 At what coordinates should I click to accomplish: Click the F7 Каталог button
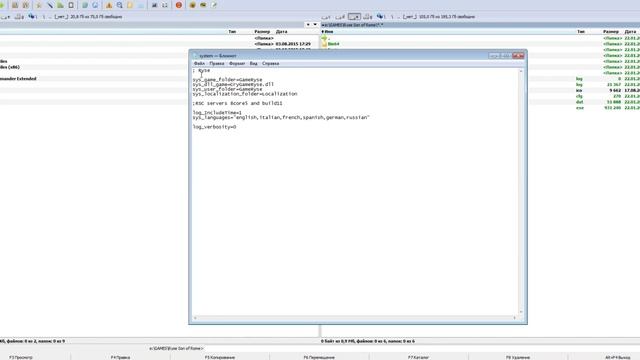click(418, 357)
